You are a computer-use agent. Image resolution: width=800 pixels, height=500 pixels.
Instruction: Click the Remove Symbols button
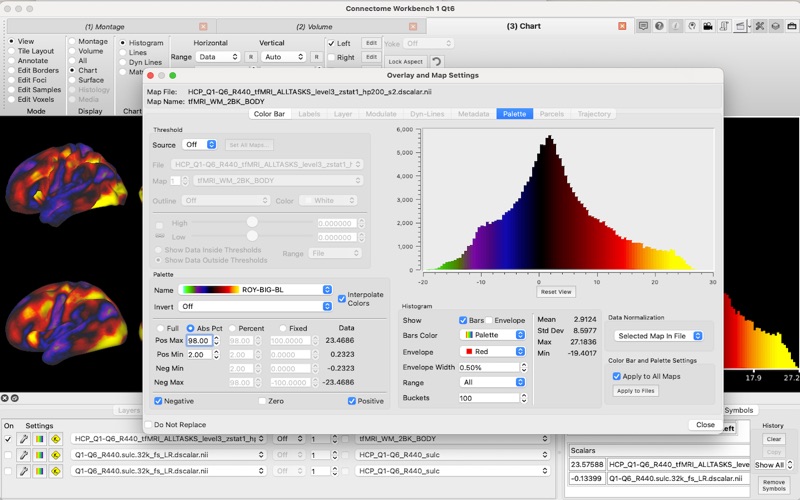(x=773, y=485)
